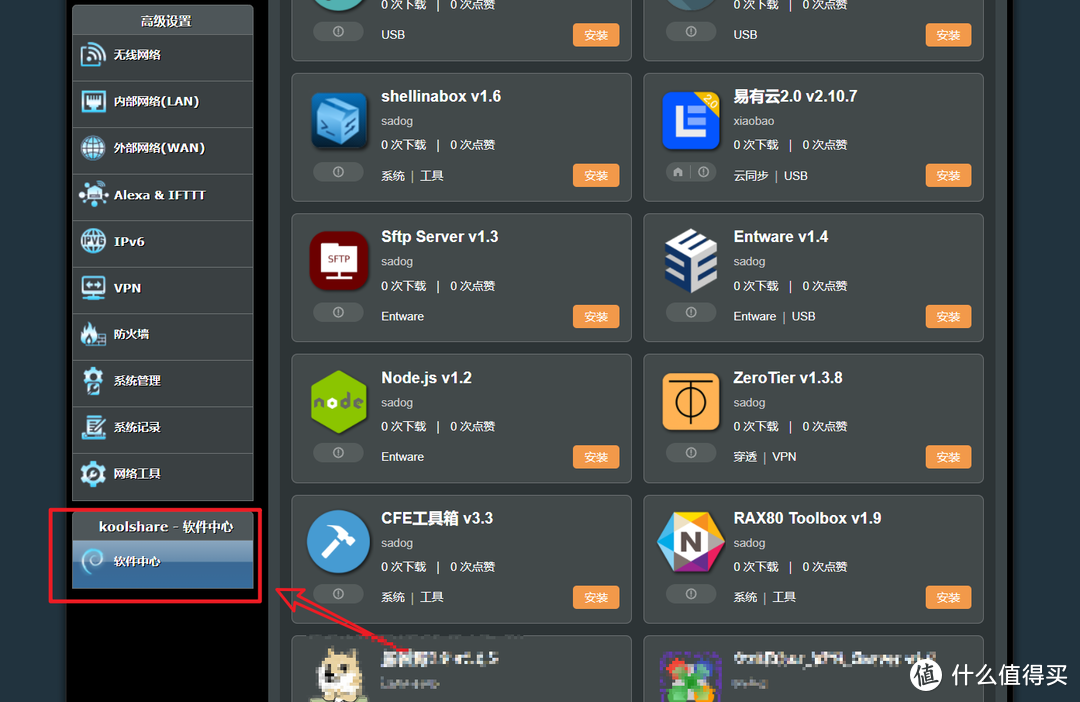Show info for Sftp Server plugin
Image resolution: width=1080 pixels, height=702 pixels.
coord(338,313)
